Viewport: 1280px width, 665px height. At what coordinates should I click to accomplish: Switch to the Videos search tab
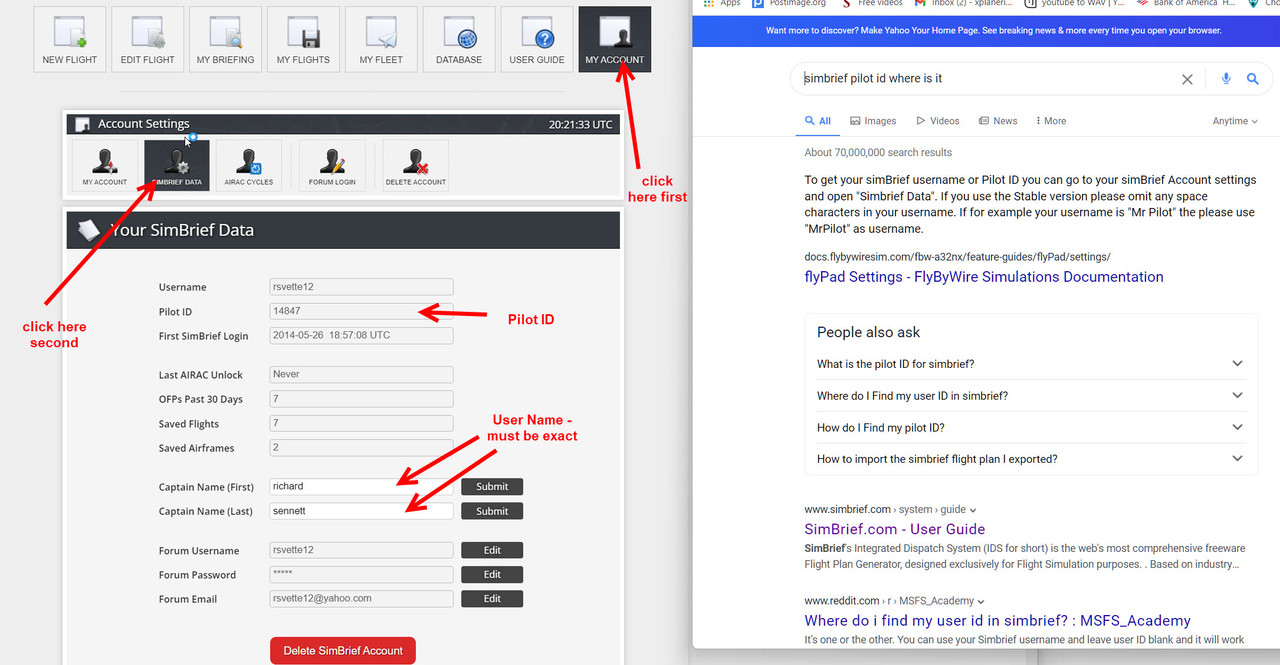938,121
